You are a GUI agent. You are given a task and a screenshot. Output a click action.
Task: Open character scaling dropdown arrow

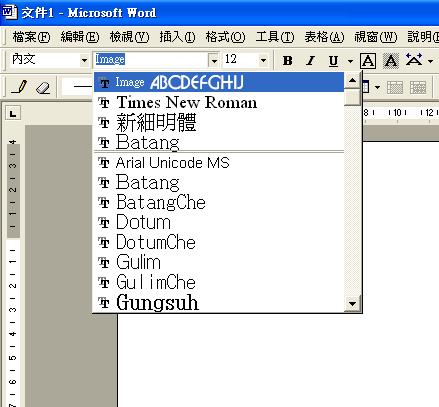pos(430,61)
